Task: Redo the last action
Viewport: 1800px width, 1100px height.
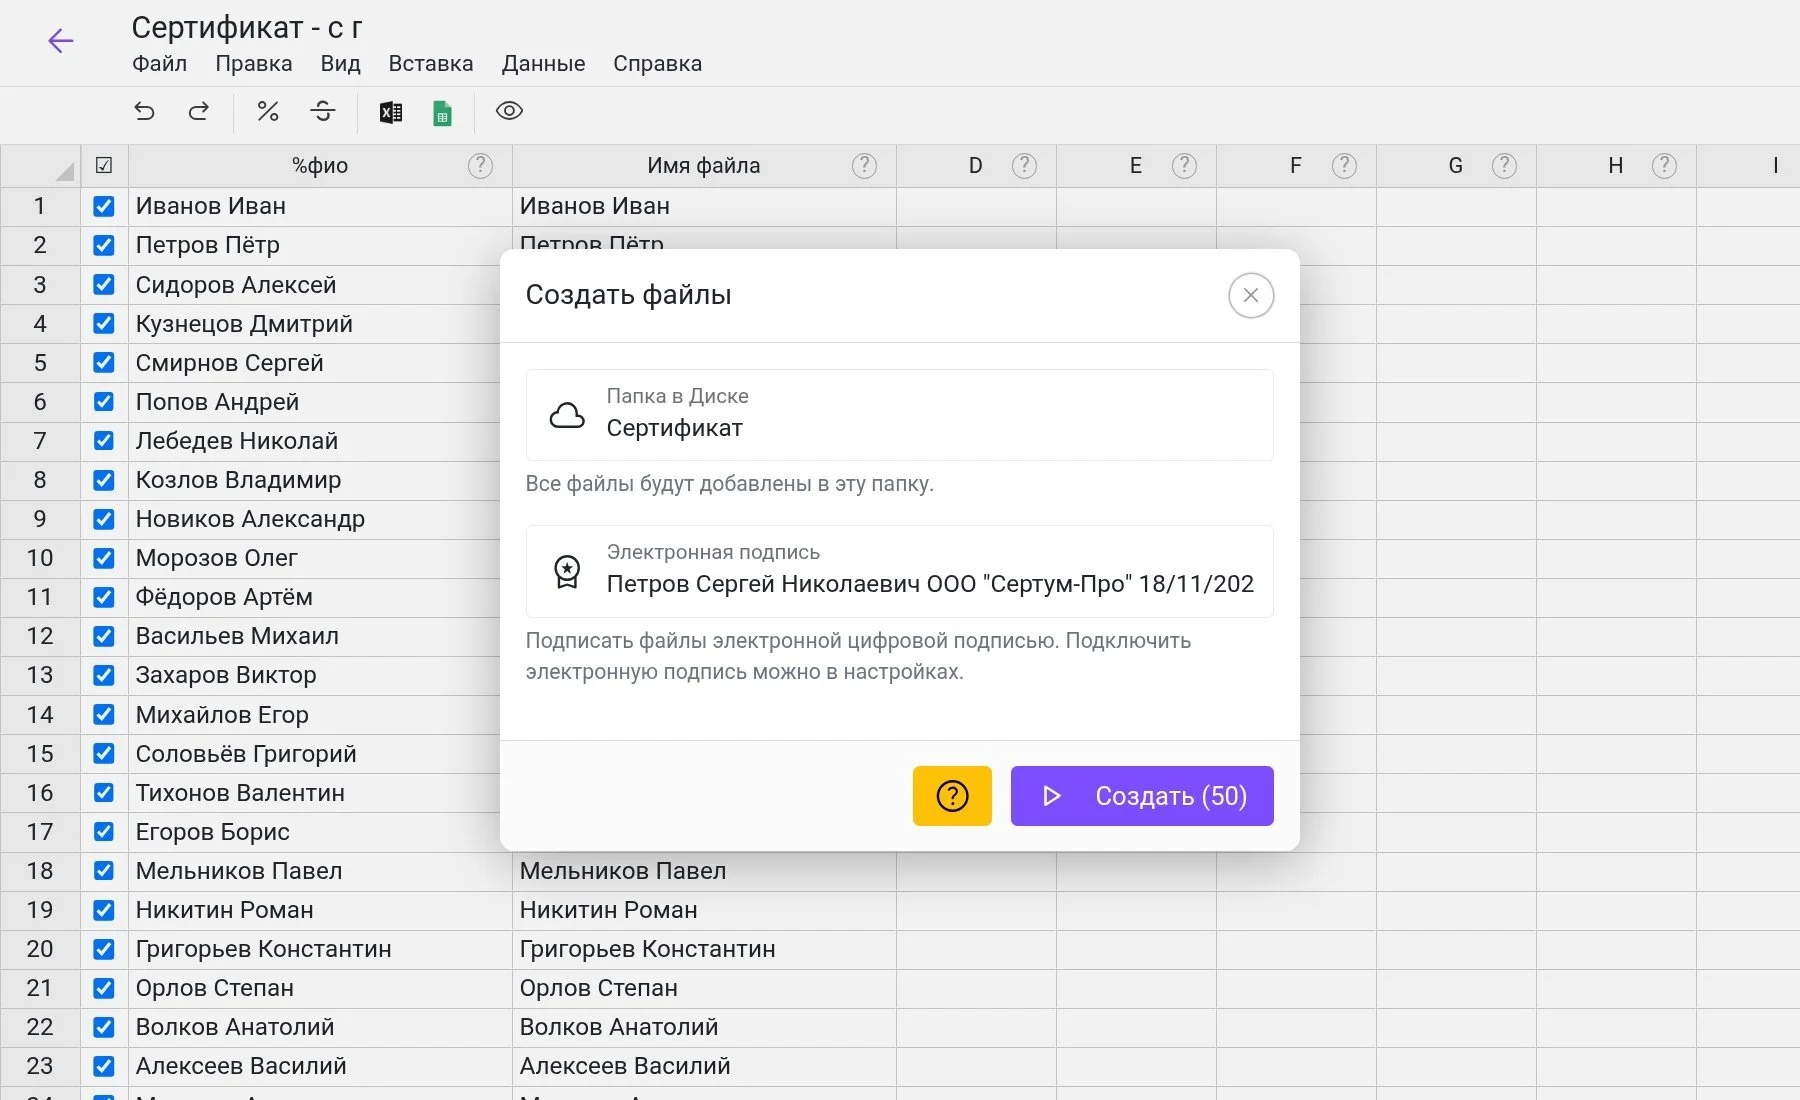Action: pos(199,111)
